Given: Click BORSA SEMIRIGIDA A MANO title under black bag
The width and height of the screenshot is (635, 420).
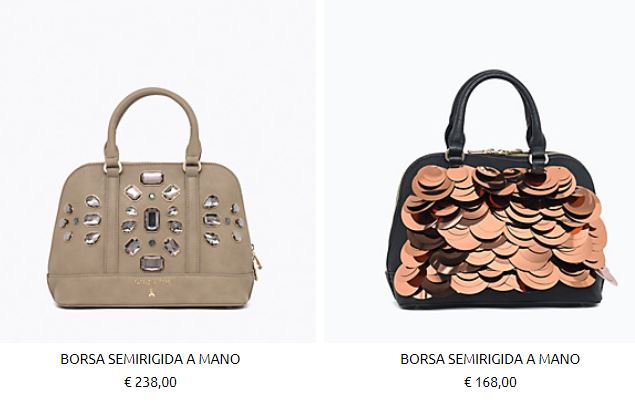Looking at the screenshot, I should coord(490,359).
